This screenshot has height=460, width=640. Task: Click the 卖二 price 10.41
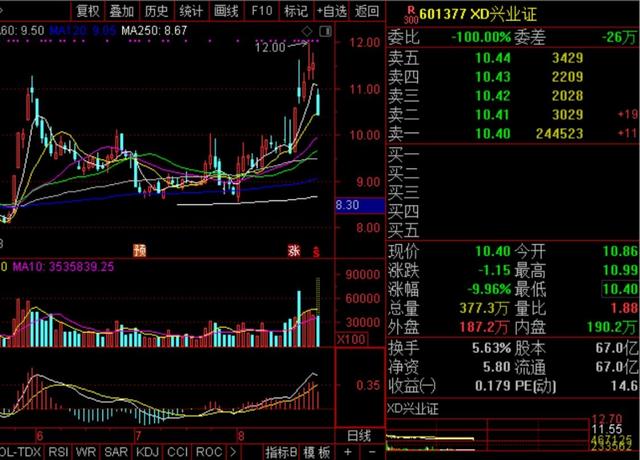coord(493,115)
